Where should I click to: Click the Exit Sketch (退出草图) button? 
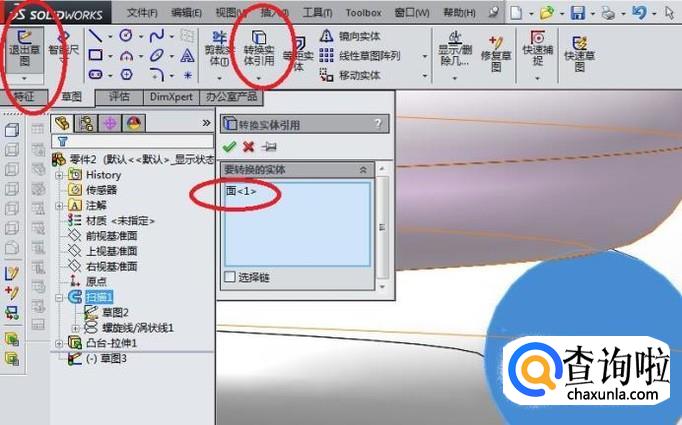coord(24,49)
